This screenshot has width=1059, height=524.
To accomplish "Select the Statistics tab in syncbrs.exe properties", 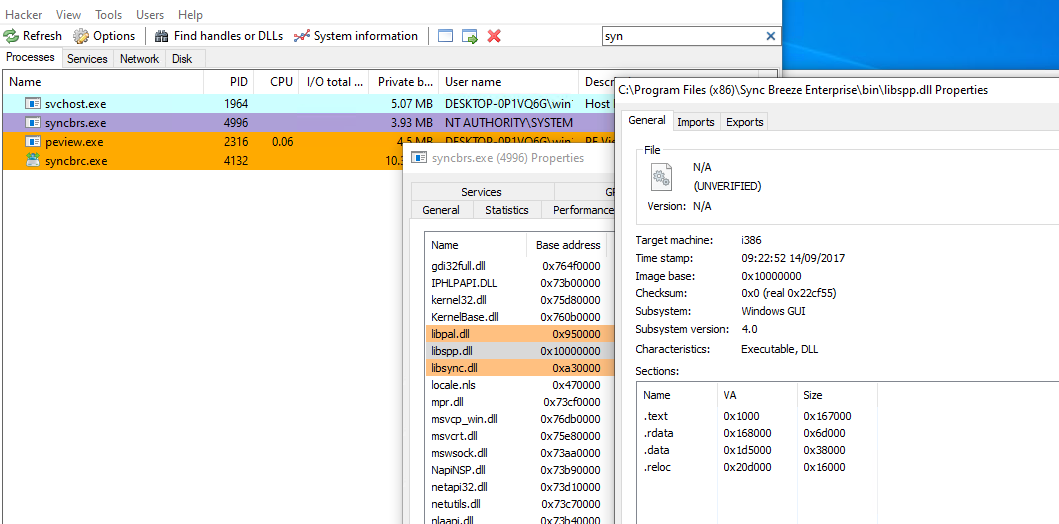I will 506,210.
